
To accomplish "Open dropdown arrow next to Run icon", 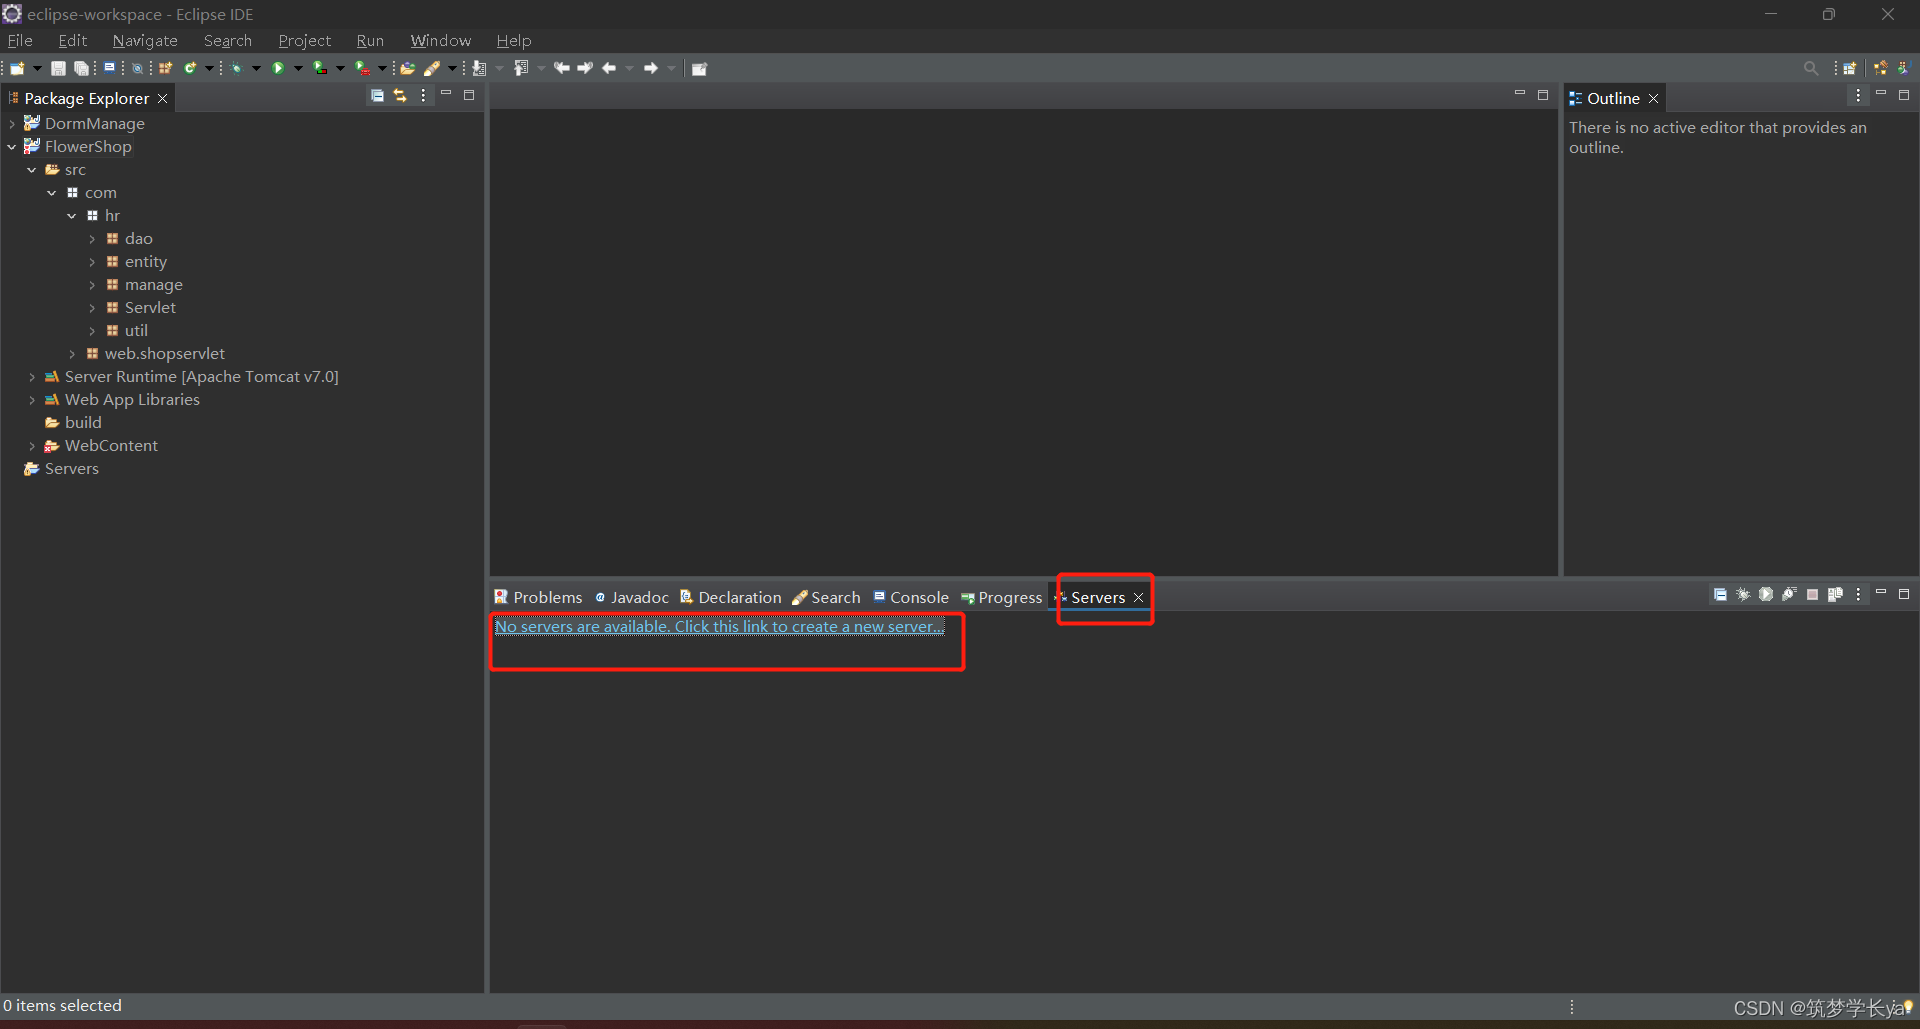I will 298,68.
